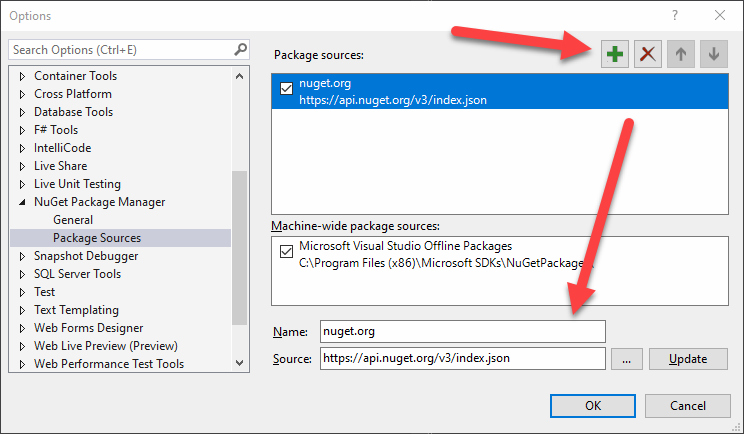Uncheck the nuget.org package source
Viewport: 744px width, 434px height.
click(x=286, y=90)
